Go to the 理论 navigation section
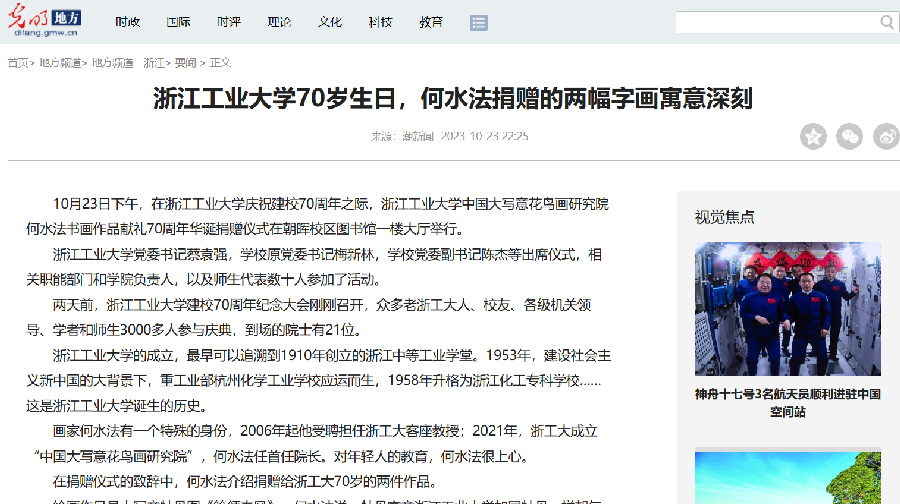The width and height of the screenshot is (900, 504). 279,22
